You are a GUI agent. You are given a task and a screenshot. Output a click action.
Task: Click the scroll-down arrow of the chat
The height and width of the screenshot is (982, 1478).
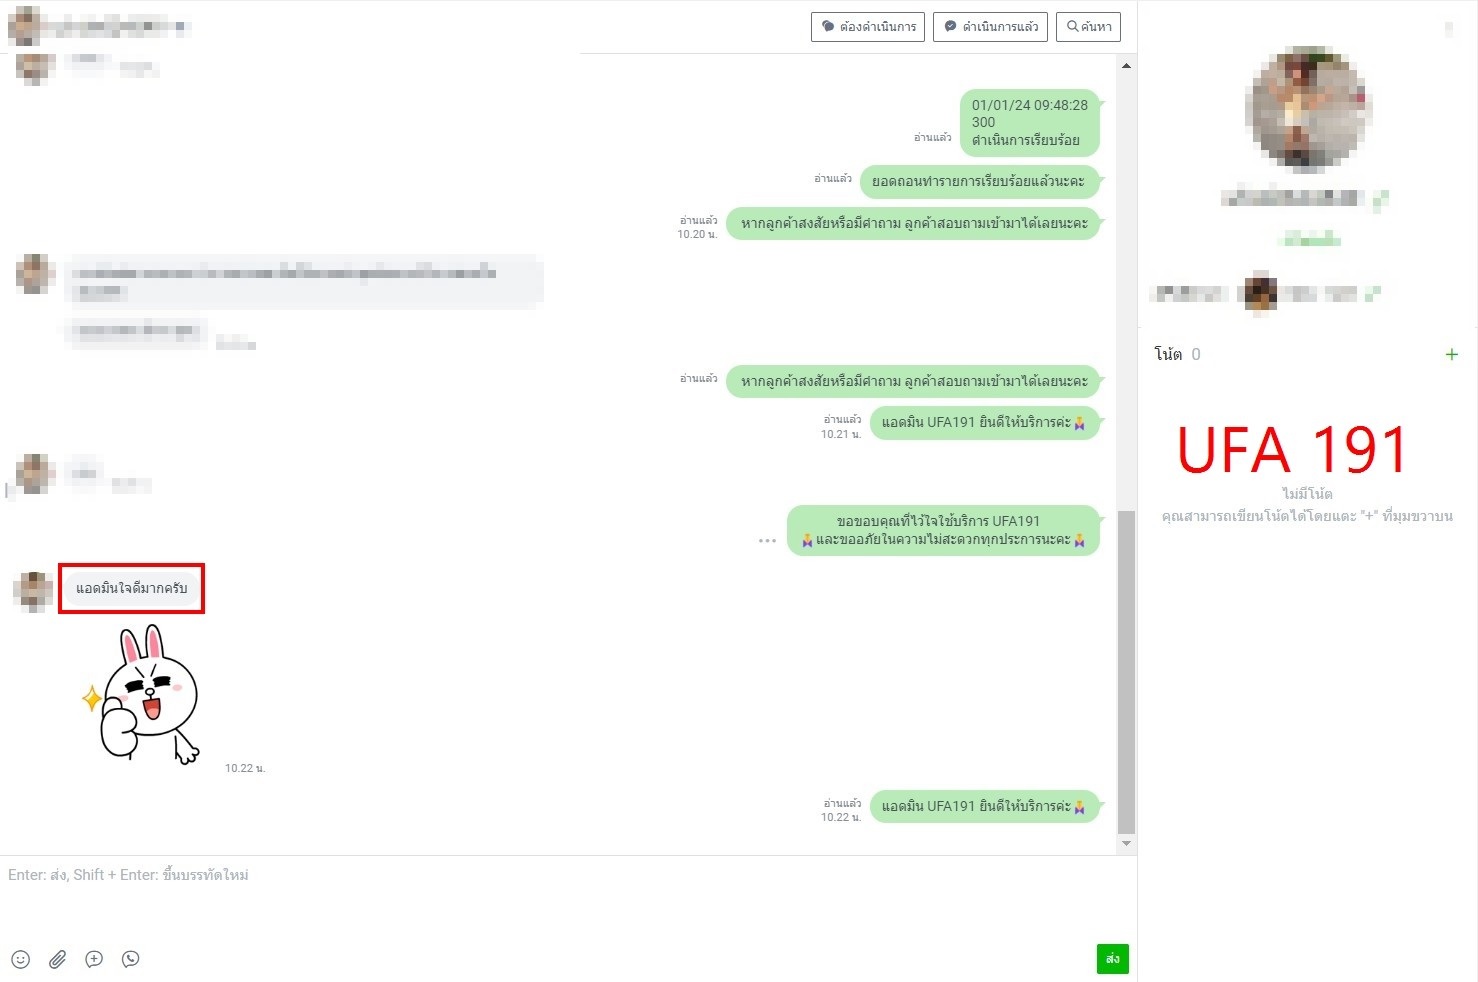point(1126,843)
